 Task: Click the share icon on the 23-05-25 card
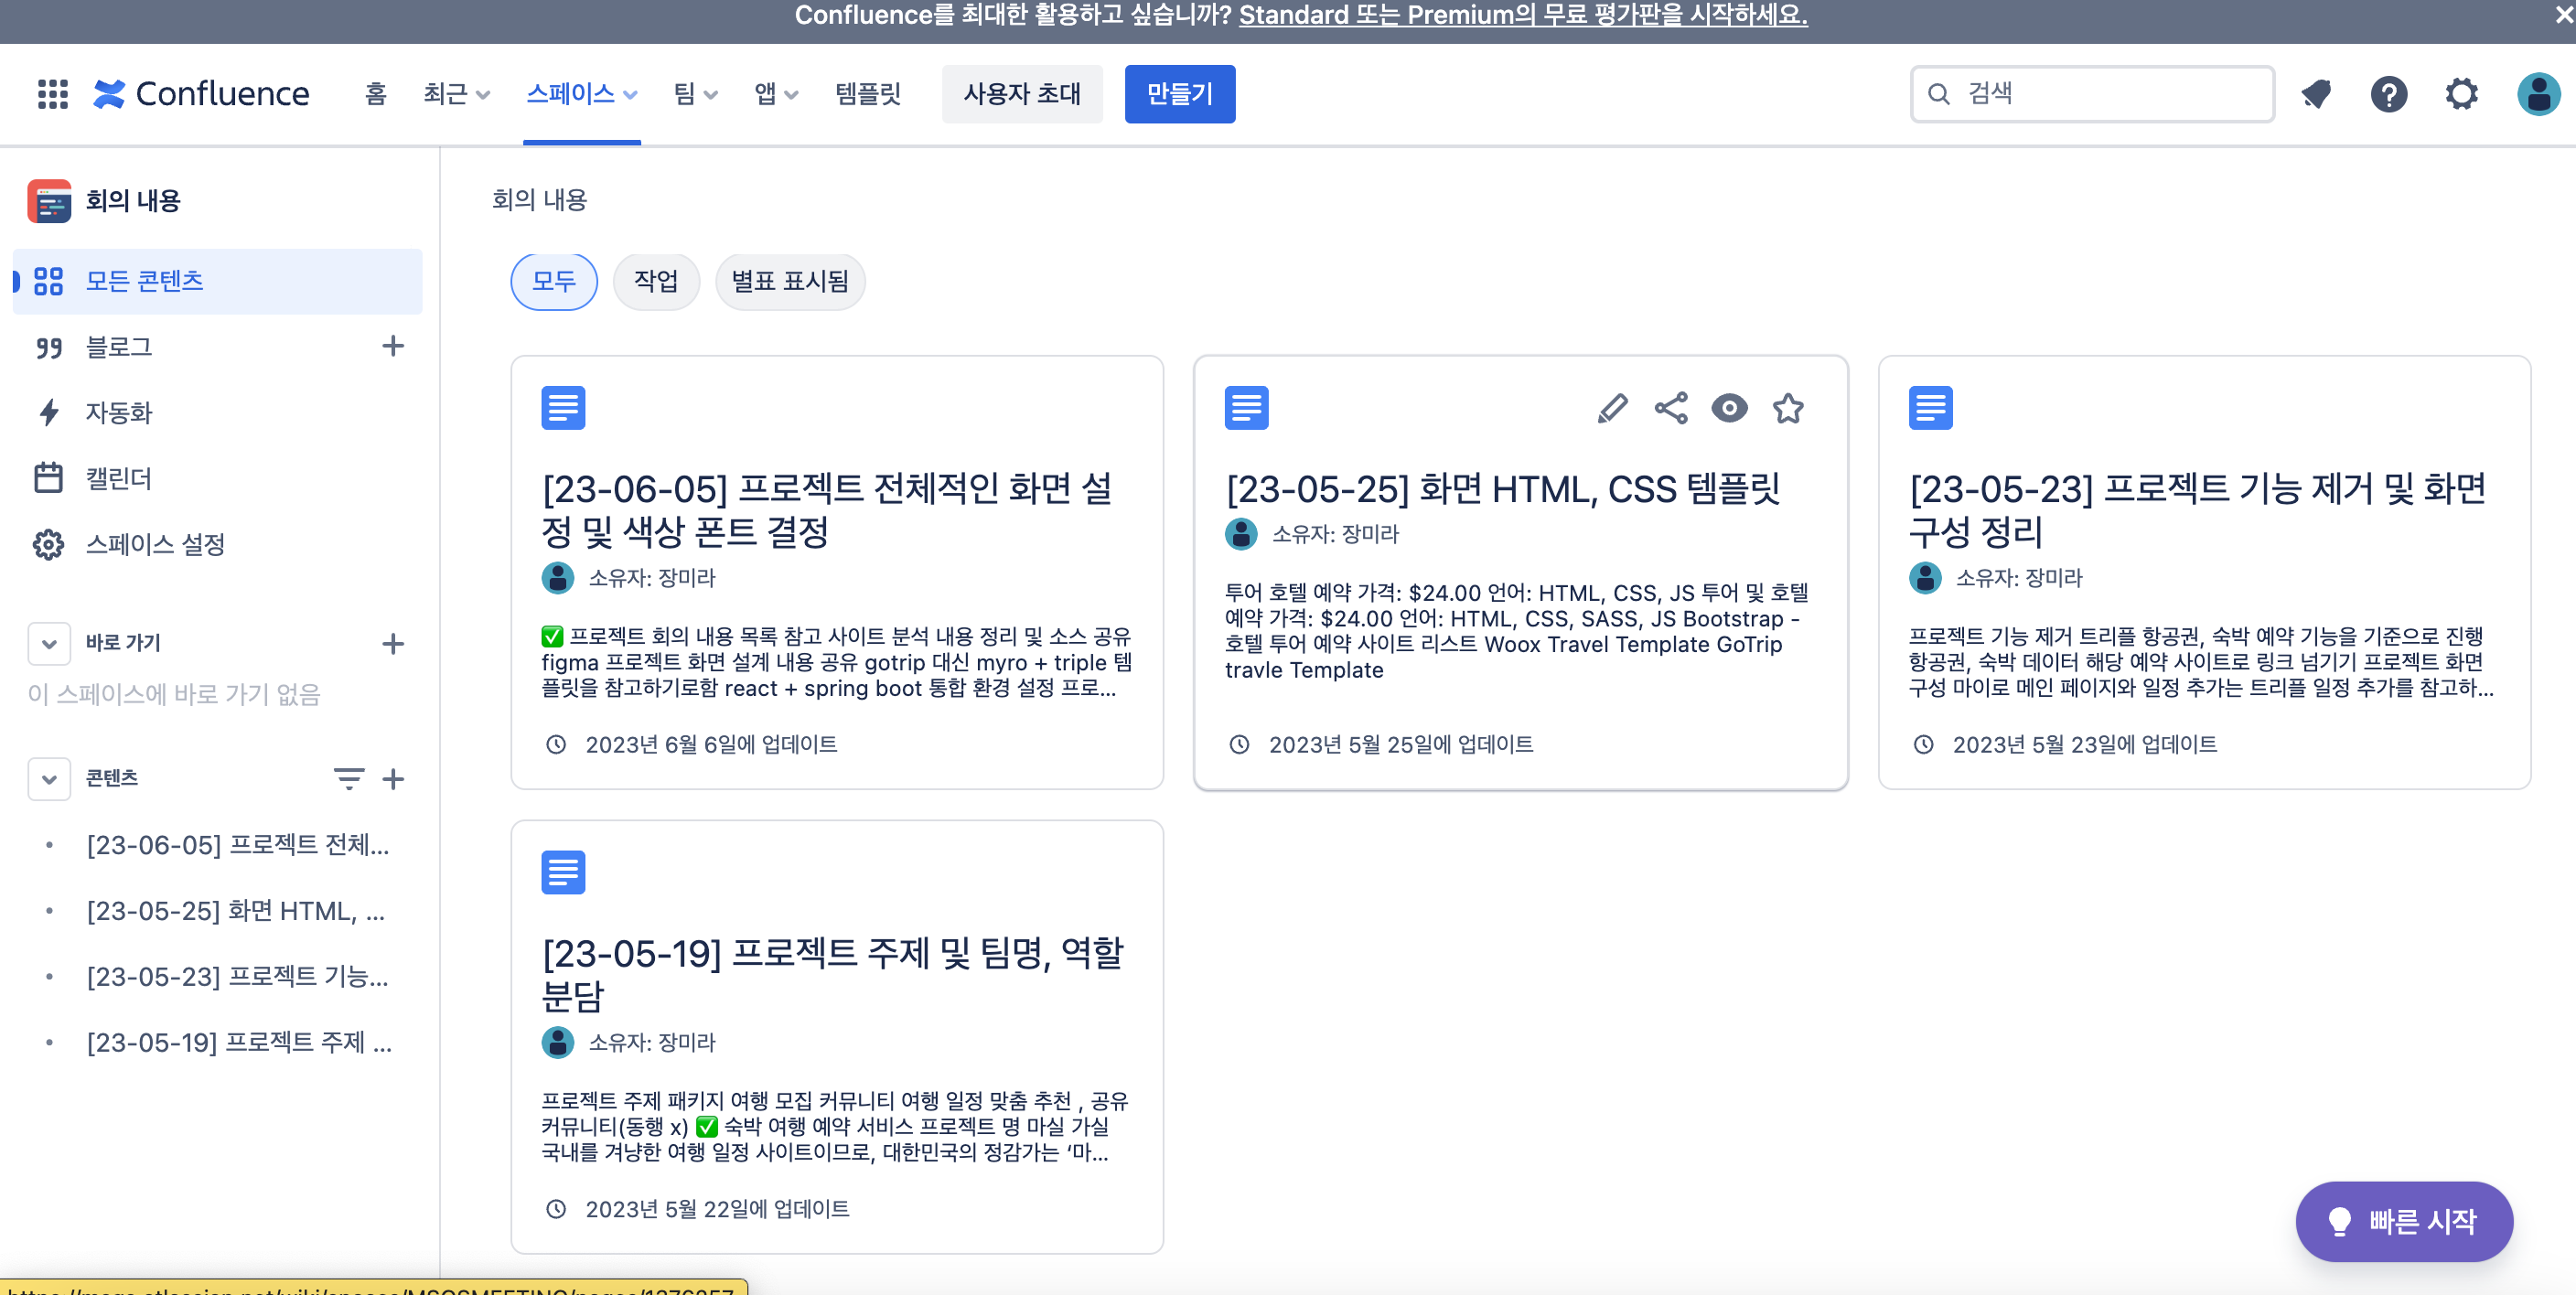(x=1671, y=408)
